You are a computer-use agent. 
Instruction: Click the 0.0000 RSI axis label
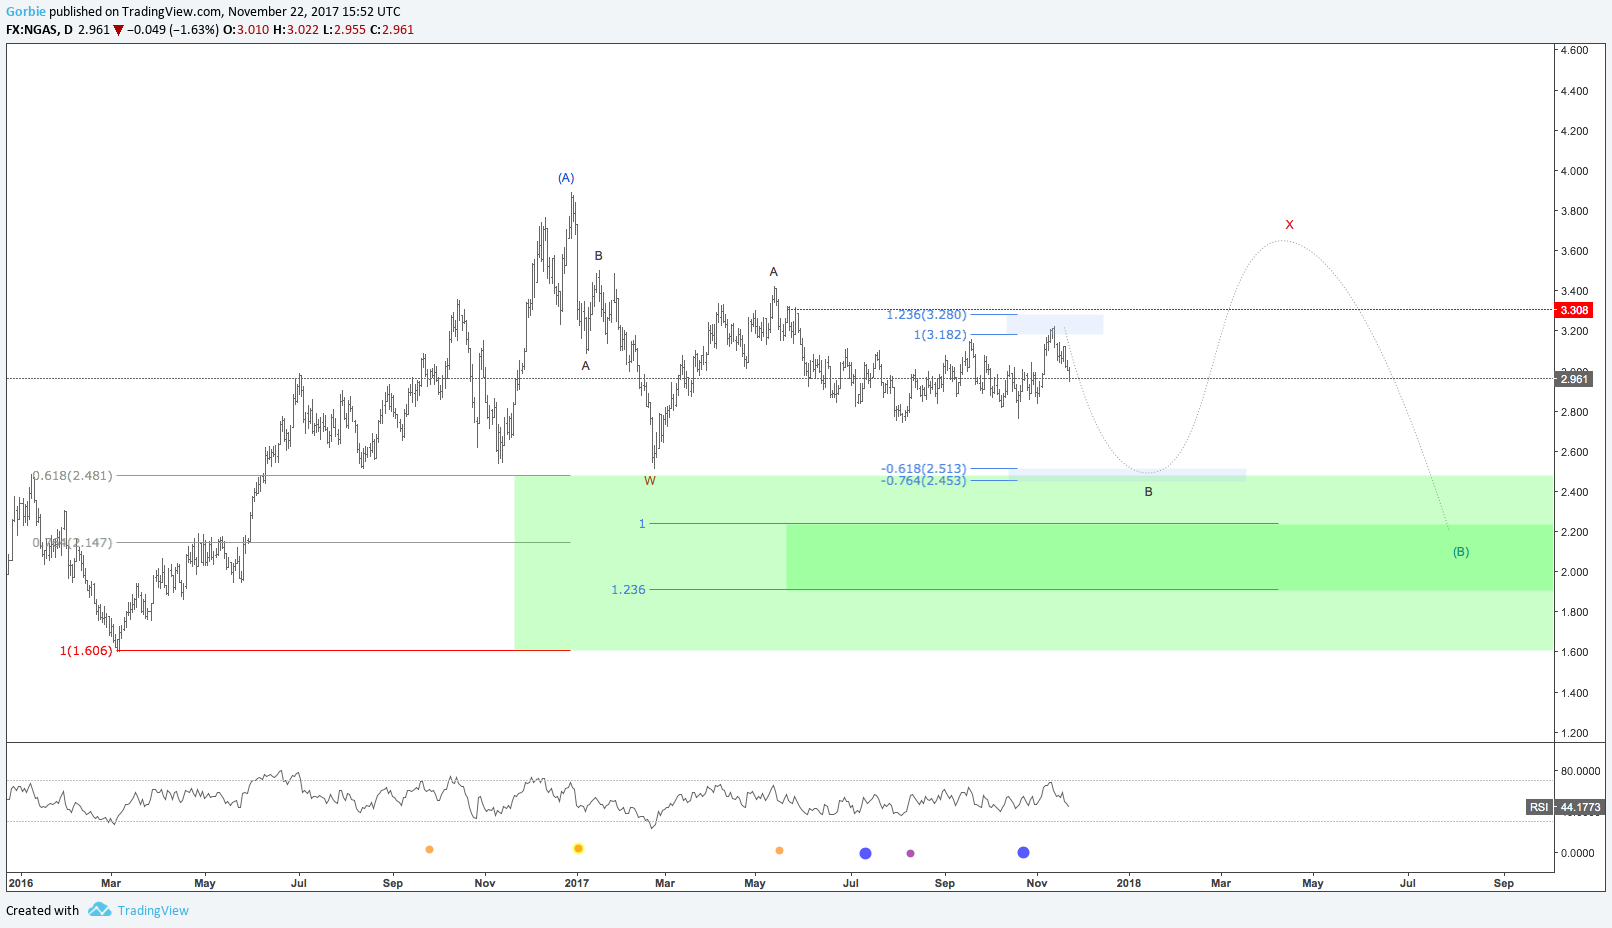pos(1578,853)
